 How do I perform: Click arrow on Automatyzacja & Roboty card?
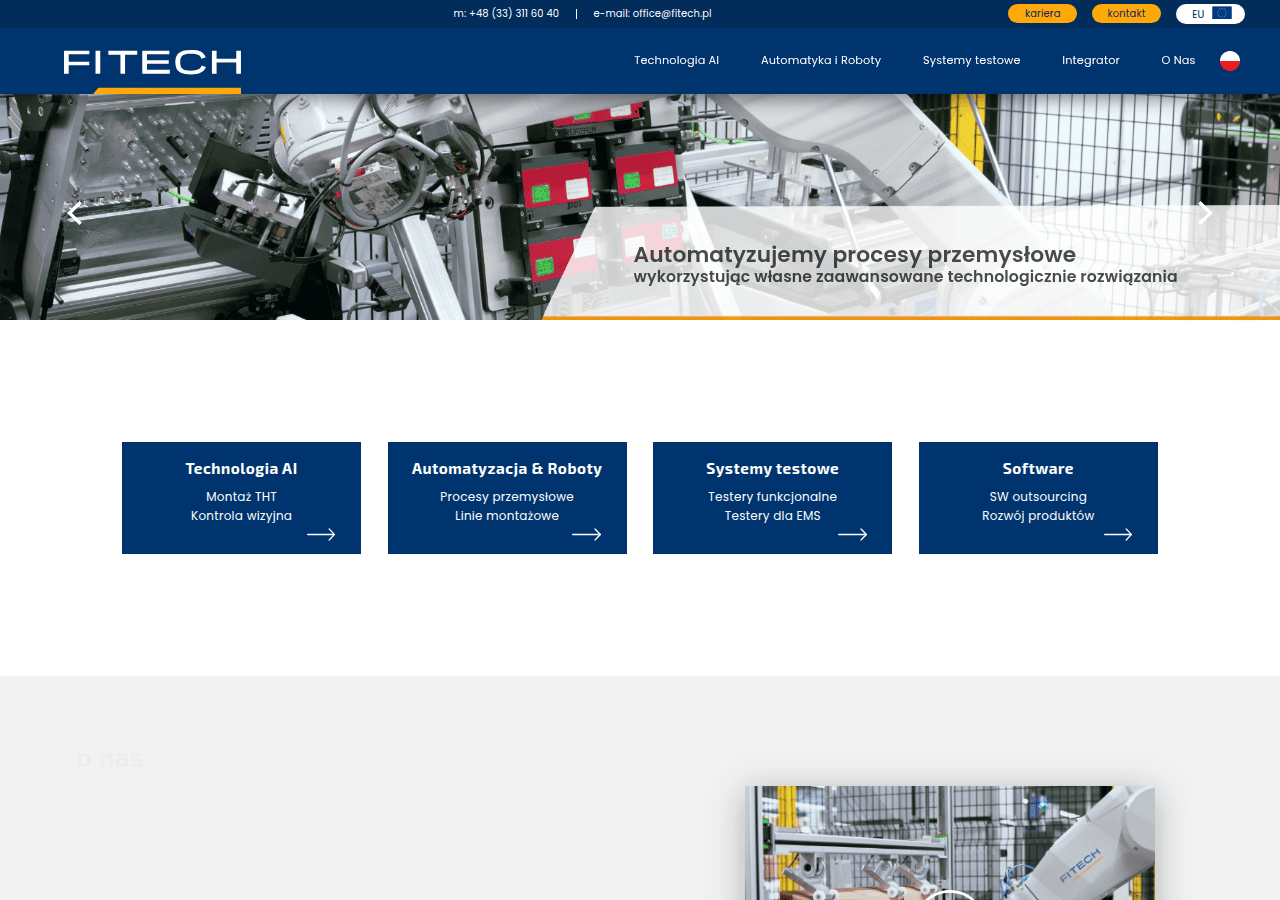(x=587, y=535)
